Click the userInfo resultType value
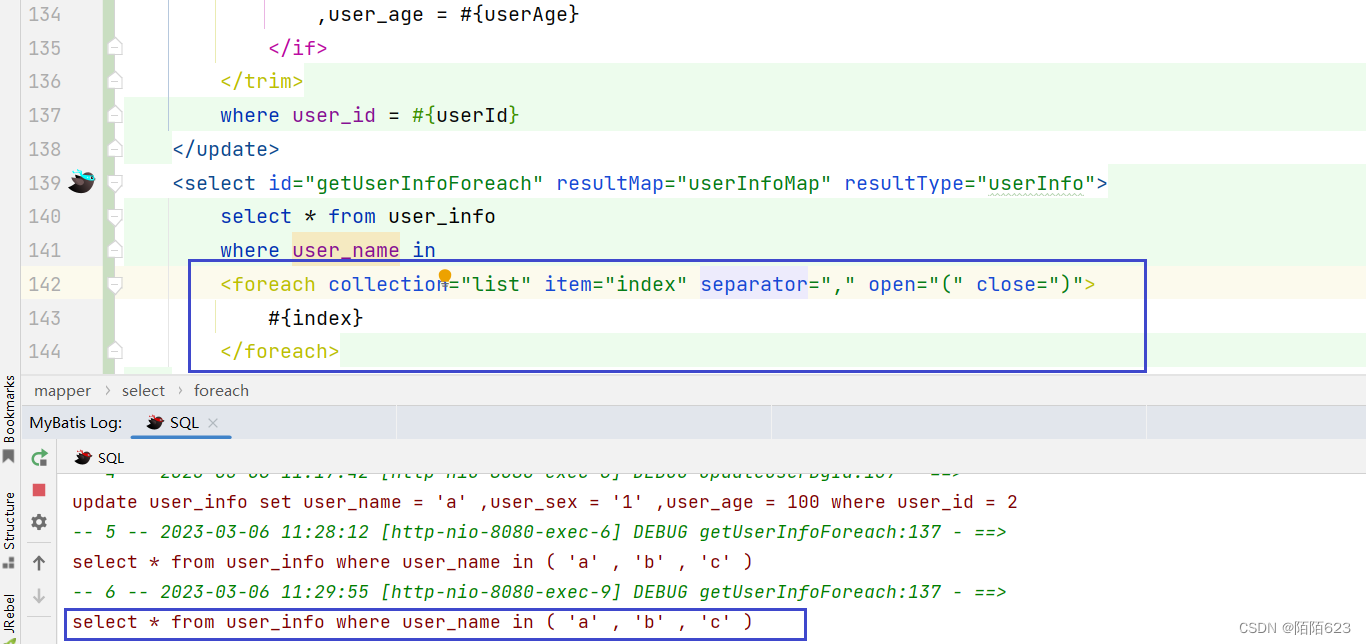Image resolution: width=1366 pixels, height=644 pixels. 1036,183
